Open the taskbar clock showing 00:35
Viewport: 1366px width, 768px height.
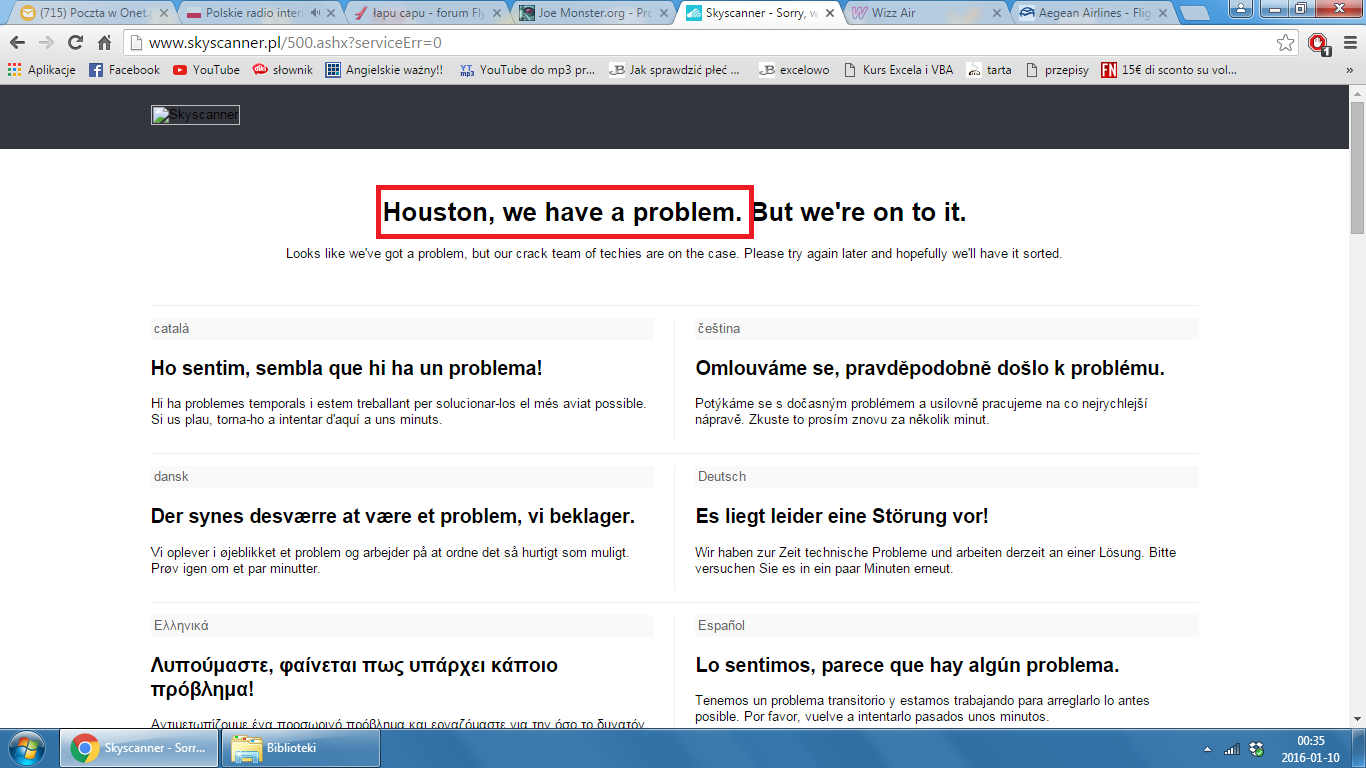pyautogui.click(x=1310, y=748)
